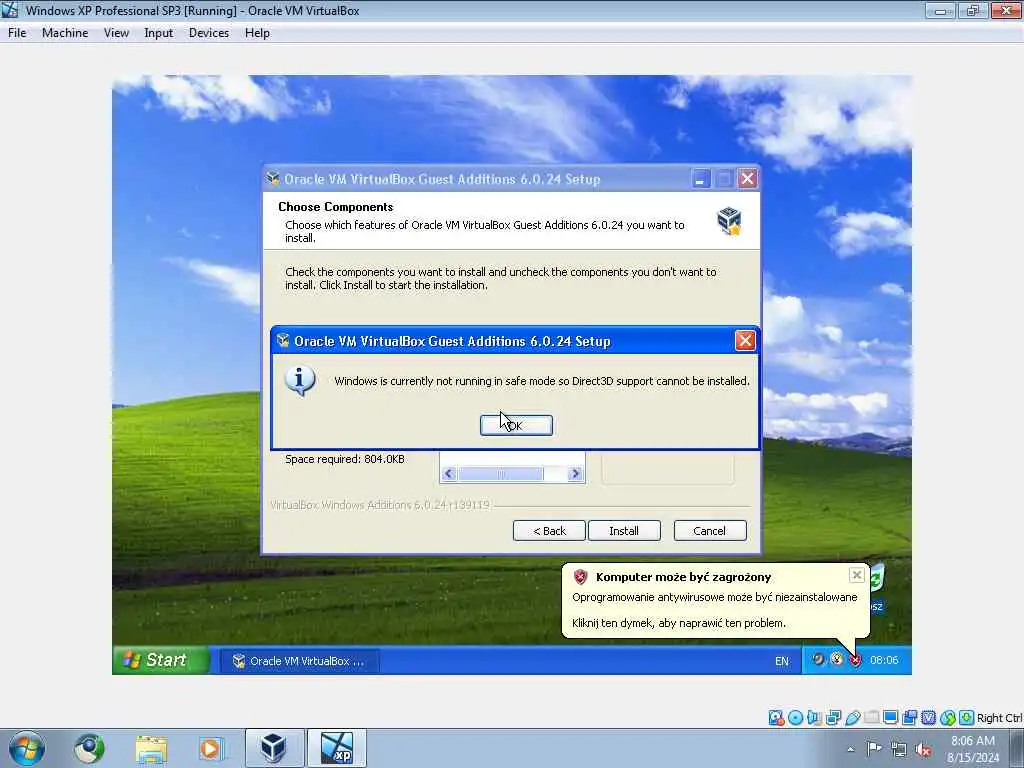This screenshot has width=1024, height=768.
Task: Open the File menu of VirtualBox
Action: click(17, 33)
